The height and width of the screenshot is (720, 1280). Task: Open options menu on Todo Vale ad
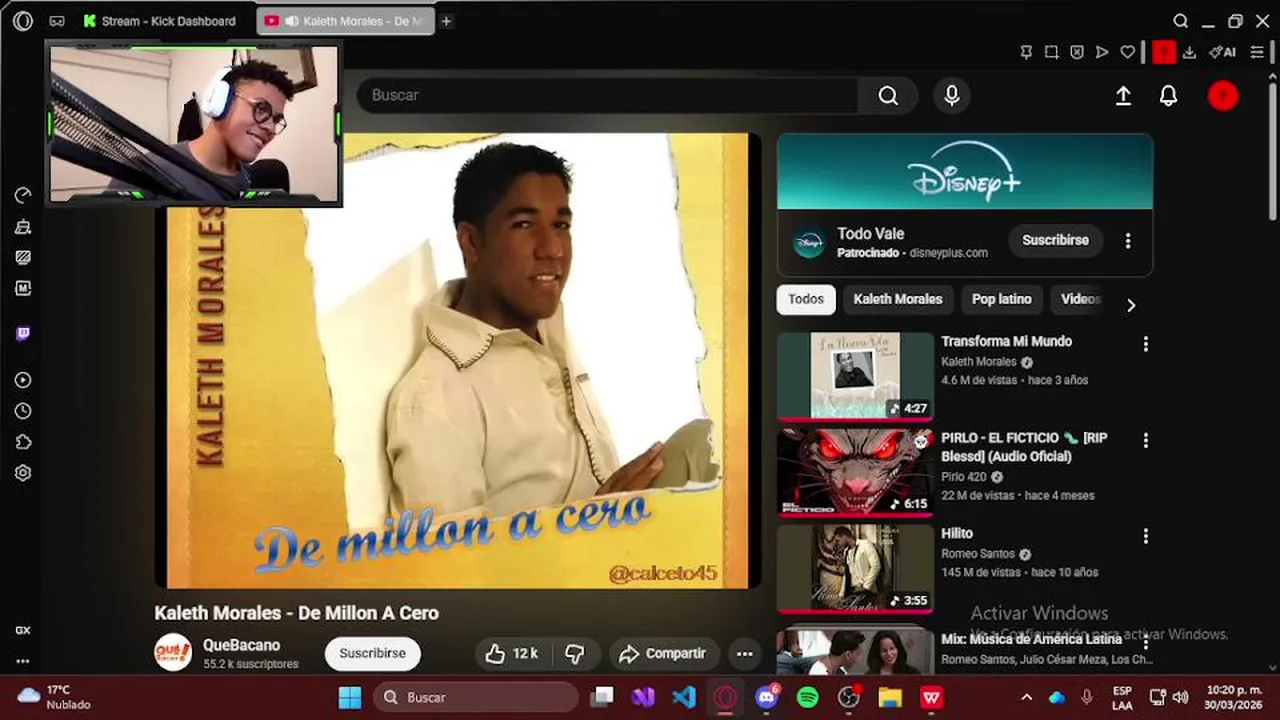1128,241
